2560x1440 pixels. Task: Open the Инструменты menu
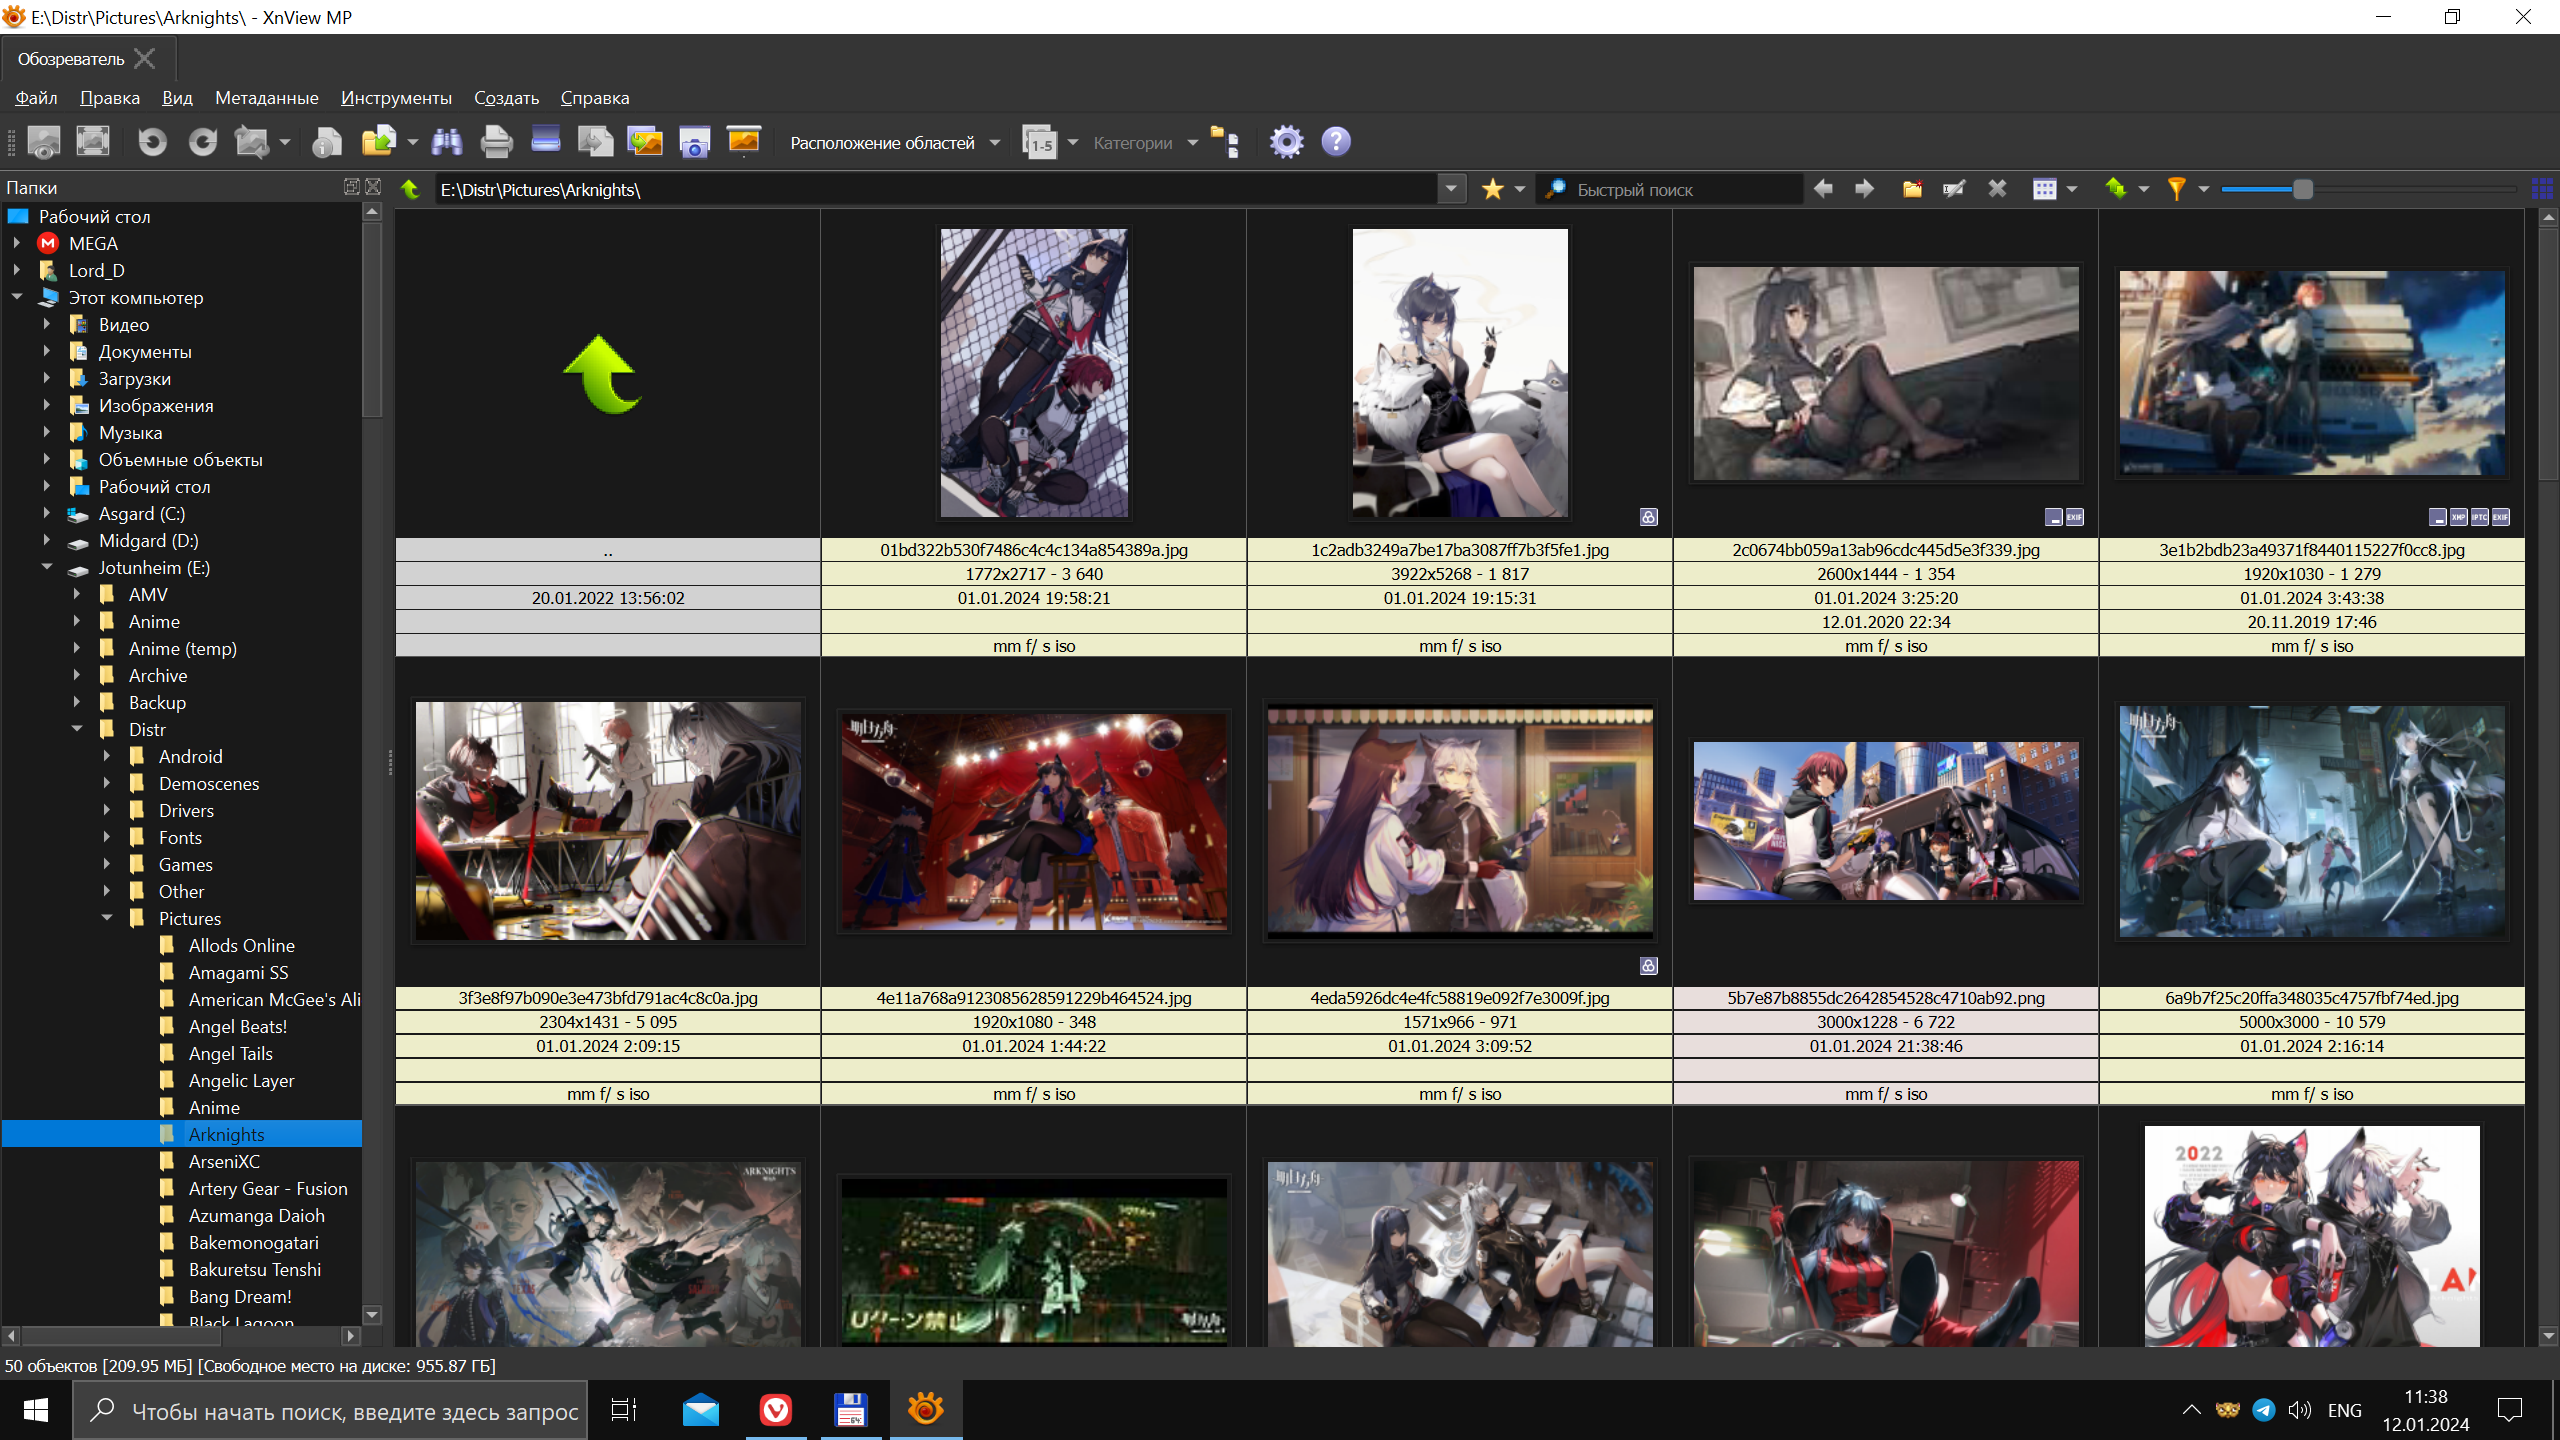coord(396,98)
